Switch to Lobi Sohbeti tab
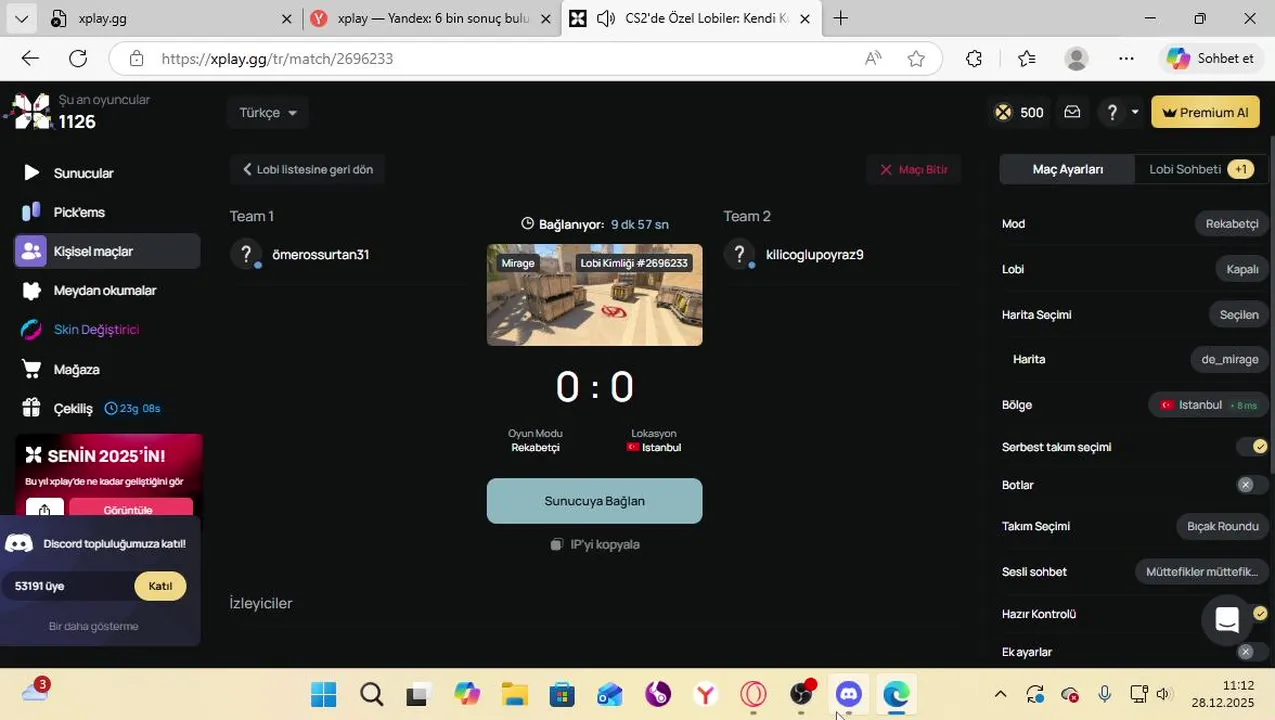The height and width of the screenshot is (720, 1275). click(1200, 169)
